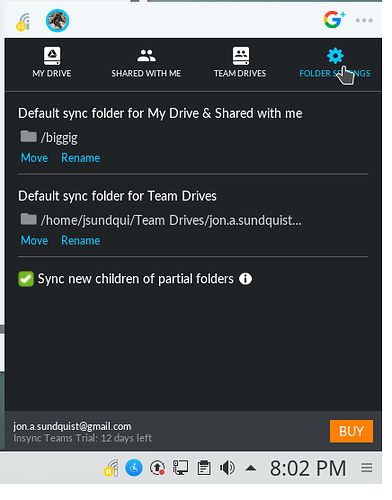The width and height of the screenshot is (392, 500).
Task: Show info about syncing partial folder children
Action: pyautogui.click(x=245, y=279)
